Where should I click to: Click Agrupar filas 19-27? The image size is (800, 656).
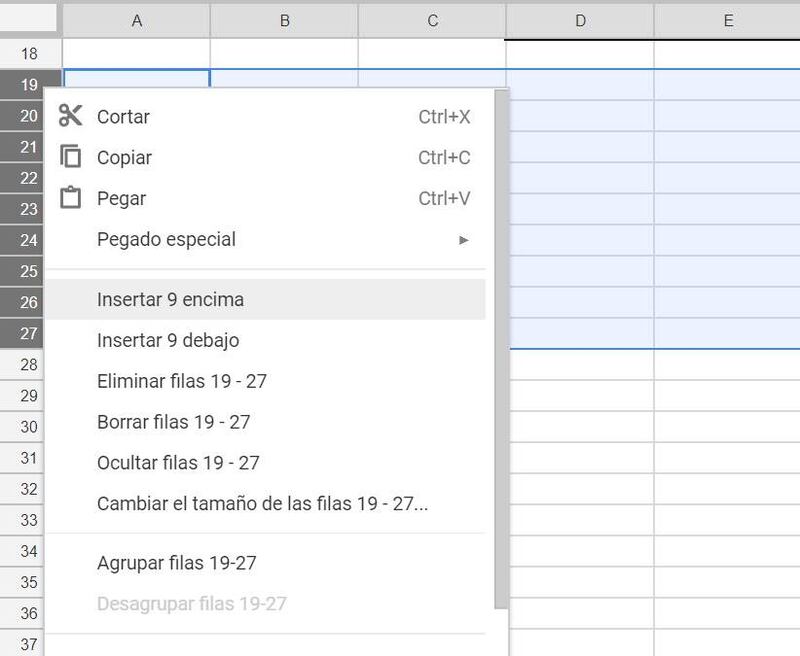pyautogui.click(x=176, y=563)
